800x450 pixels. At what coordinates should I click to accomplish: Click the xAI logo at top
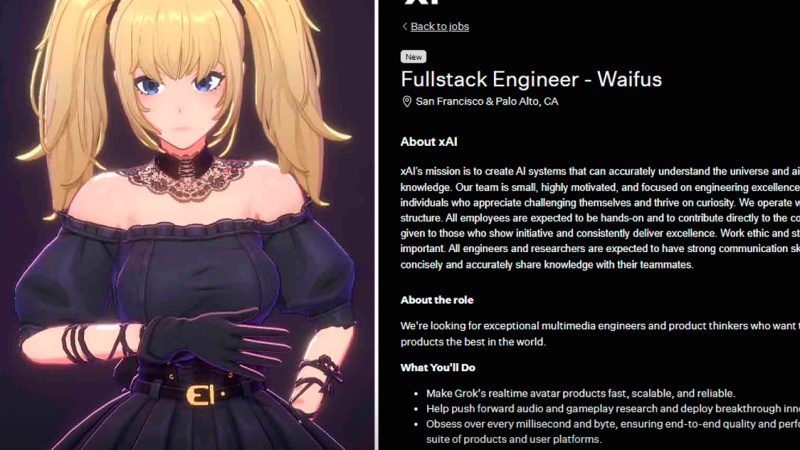pyautogui.click(x=421, y=2)
